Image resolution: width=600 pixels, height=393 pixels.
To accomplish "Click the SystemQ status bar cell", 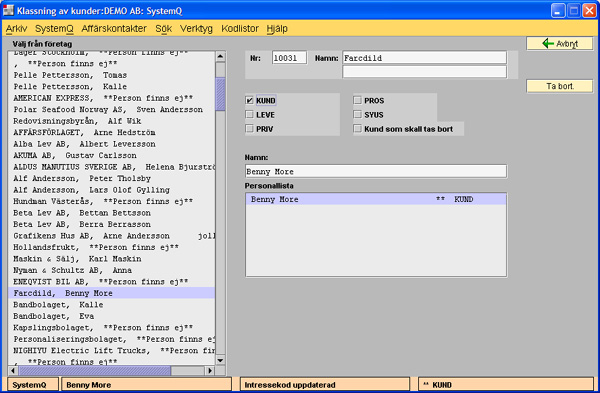I will coord(33,385).
